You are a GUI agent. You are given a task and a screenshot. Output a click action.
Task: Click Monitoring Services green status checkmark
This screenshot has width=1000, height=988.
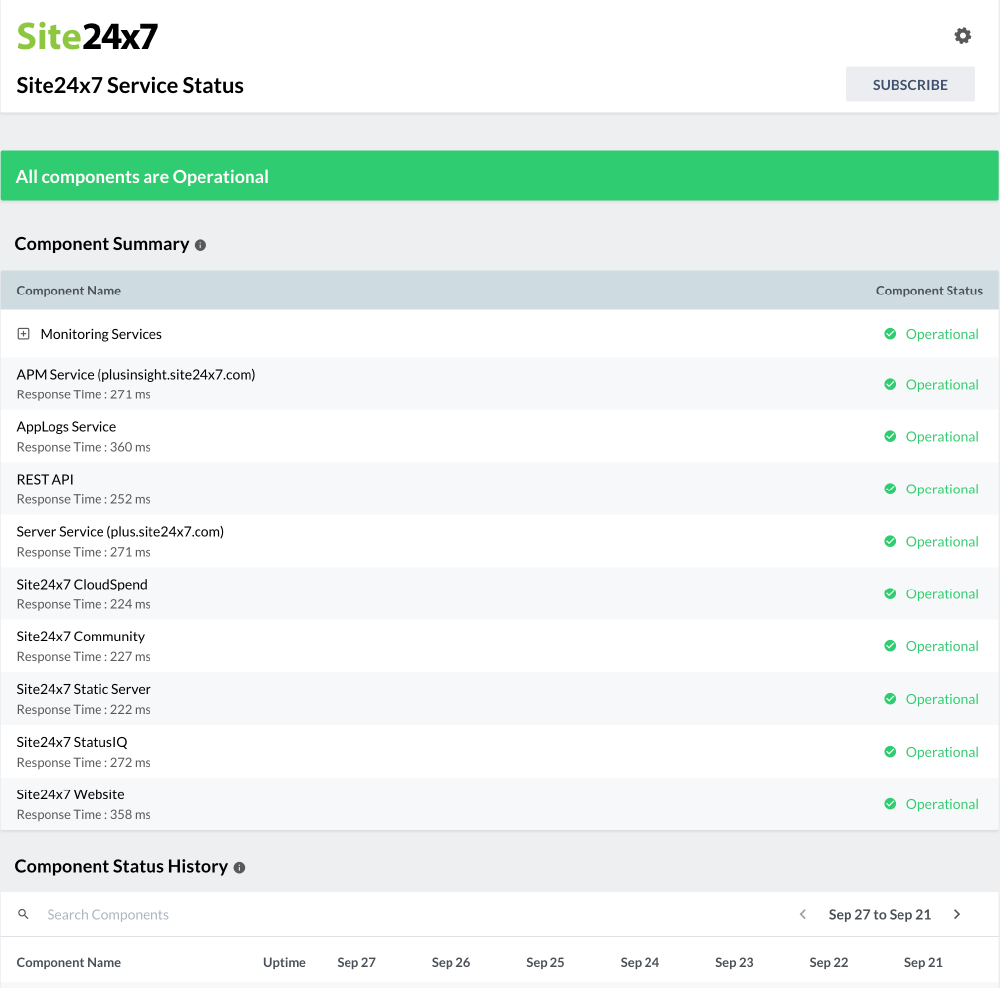[890, 334]
